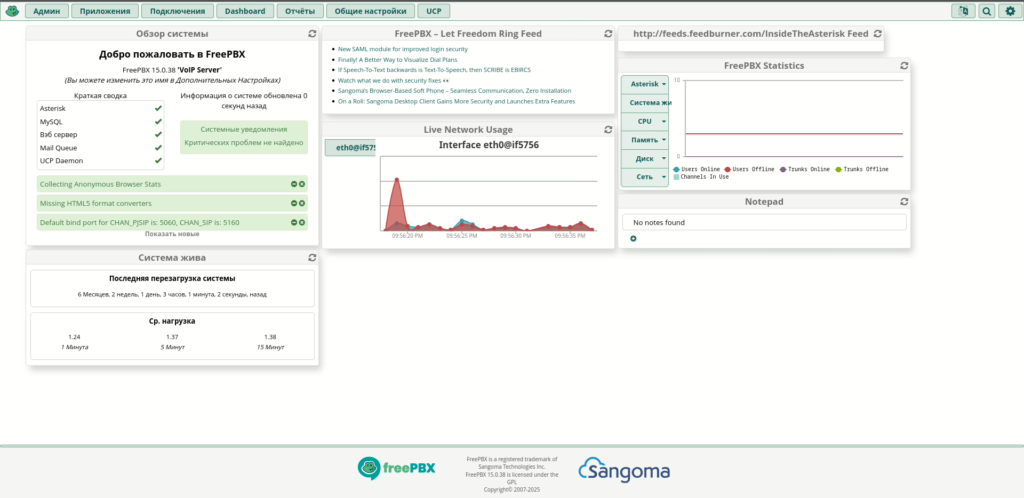Add a new note with plus icon
The image size is (1024, 498).
[633, 239]
